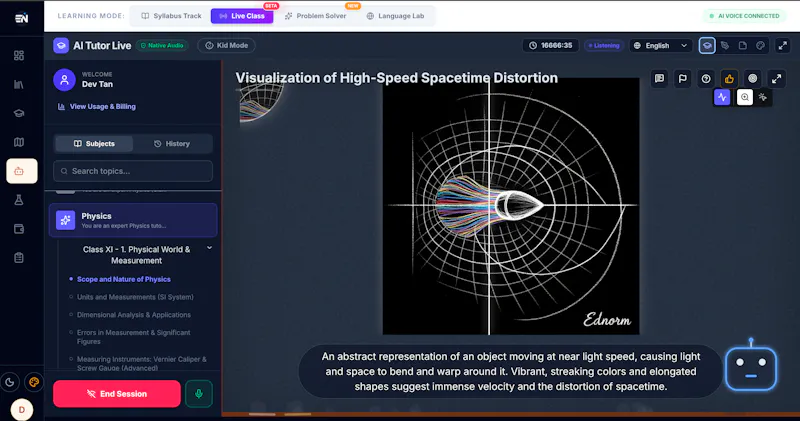Select the Subjects tab

(94, 144)
